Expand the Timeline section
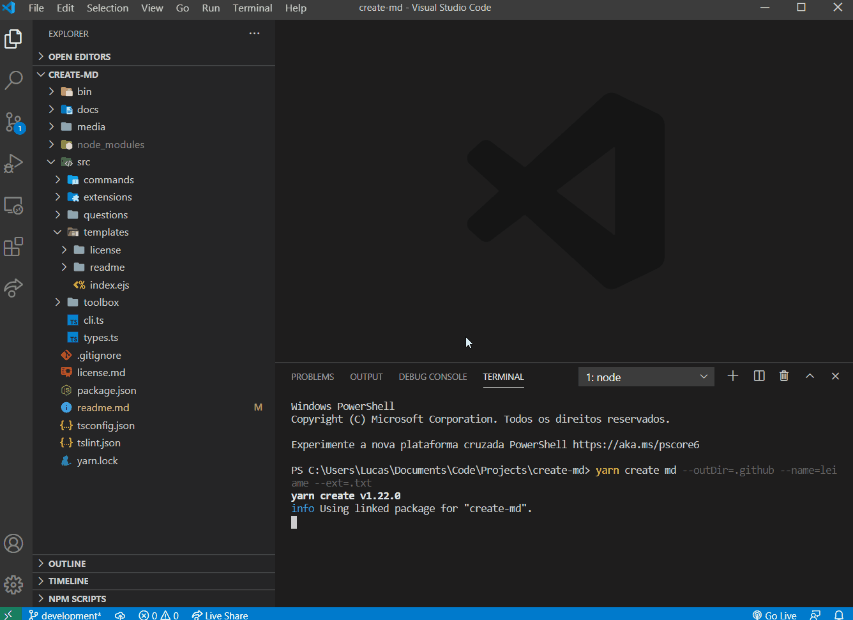The image size is (853, 620). pos(154,581)
